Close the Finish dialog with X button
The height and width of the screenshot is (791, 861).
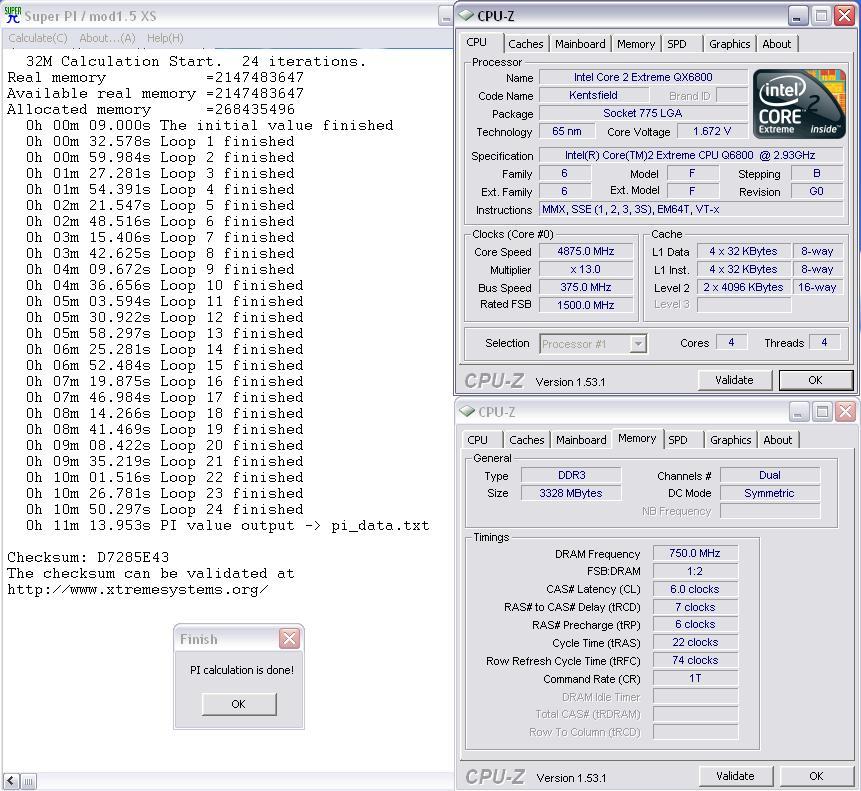[289, 638]
